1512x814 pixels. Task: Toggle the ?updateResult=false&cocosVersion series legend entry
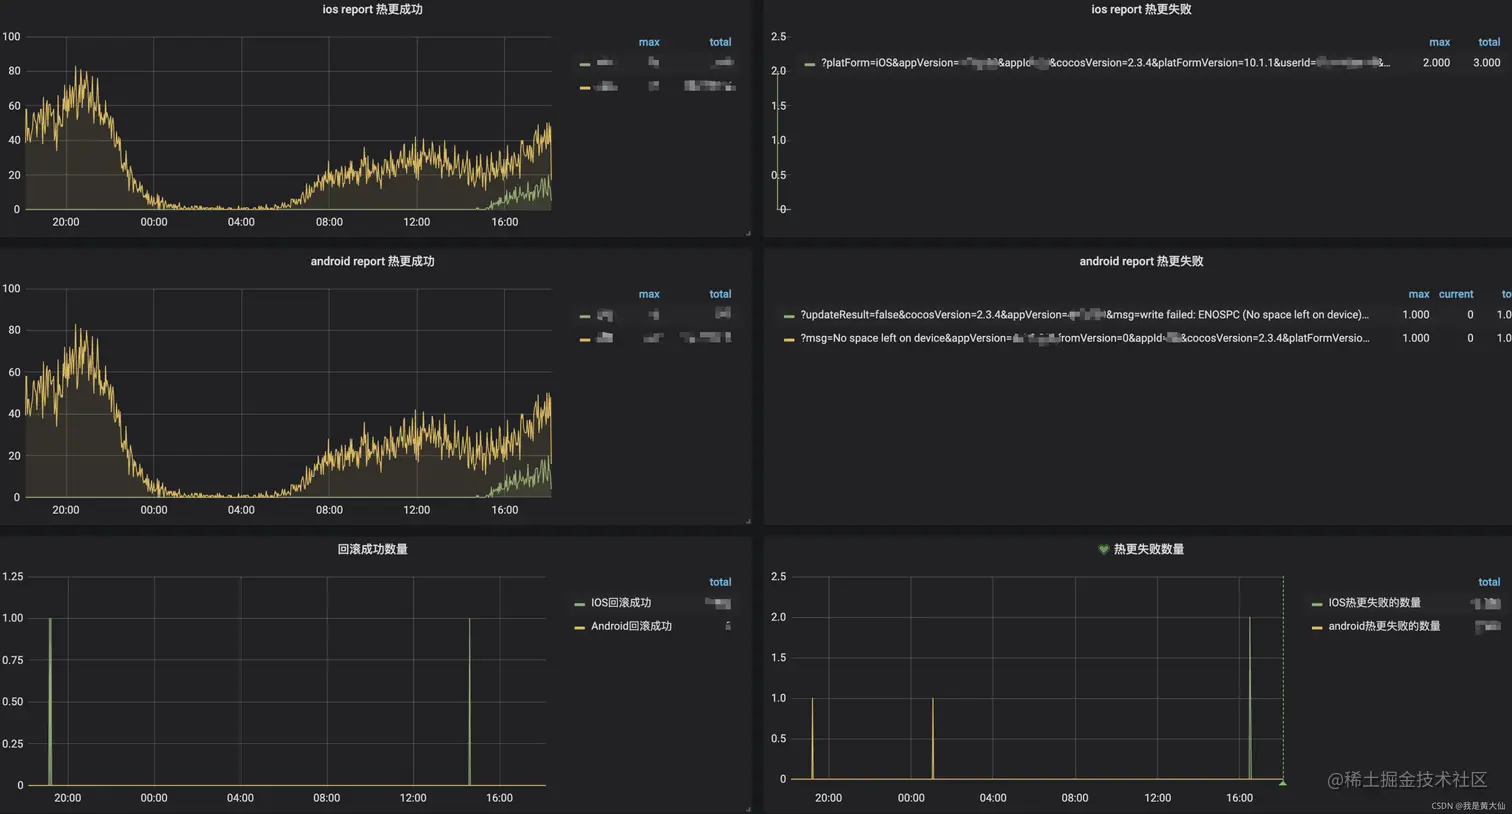pos(1084,315)
